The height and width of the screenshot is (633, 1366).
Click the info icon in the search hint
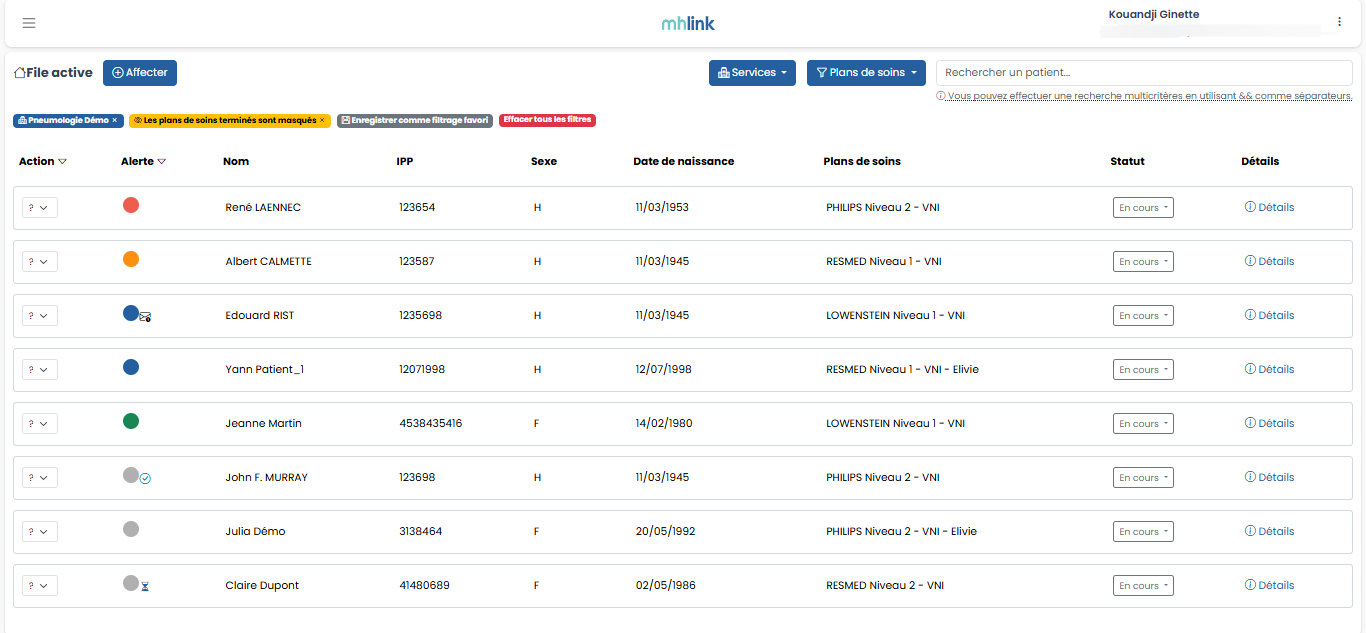(941, 96)
